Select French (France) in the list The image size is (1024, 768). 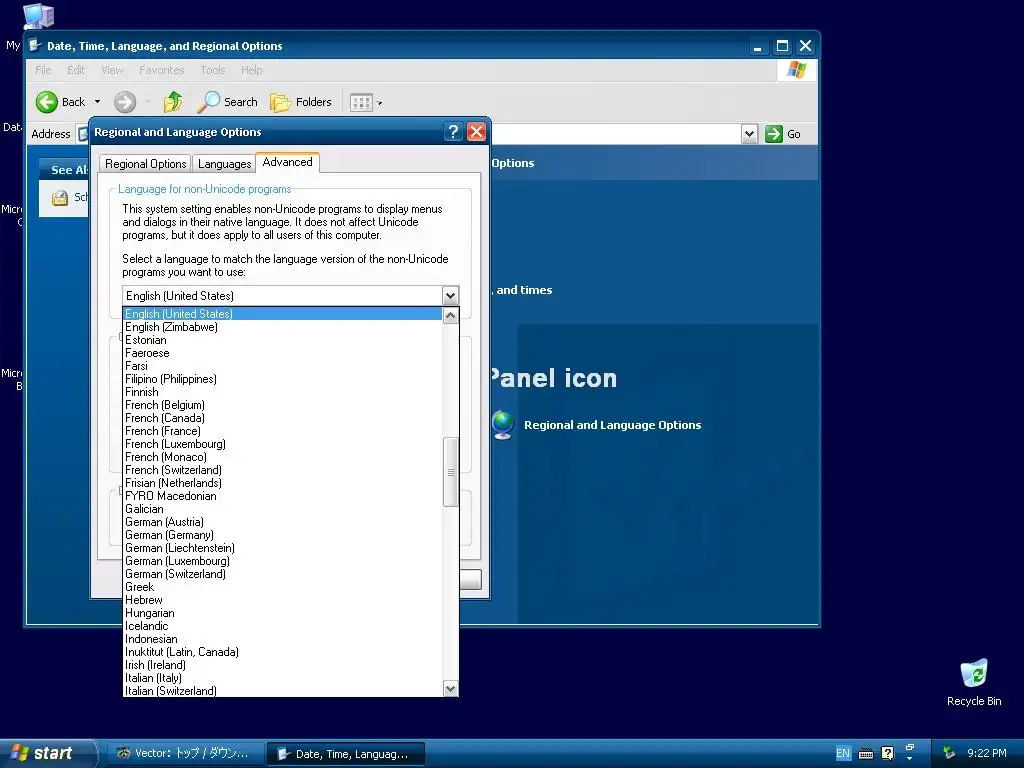click(x=283, y=431)
